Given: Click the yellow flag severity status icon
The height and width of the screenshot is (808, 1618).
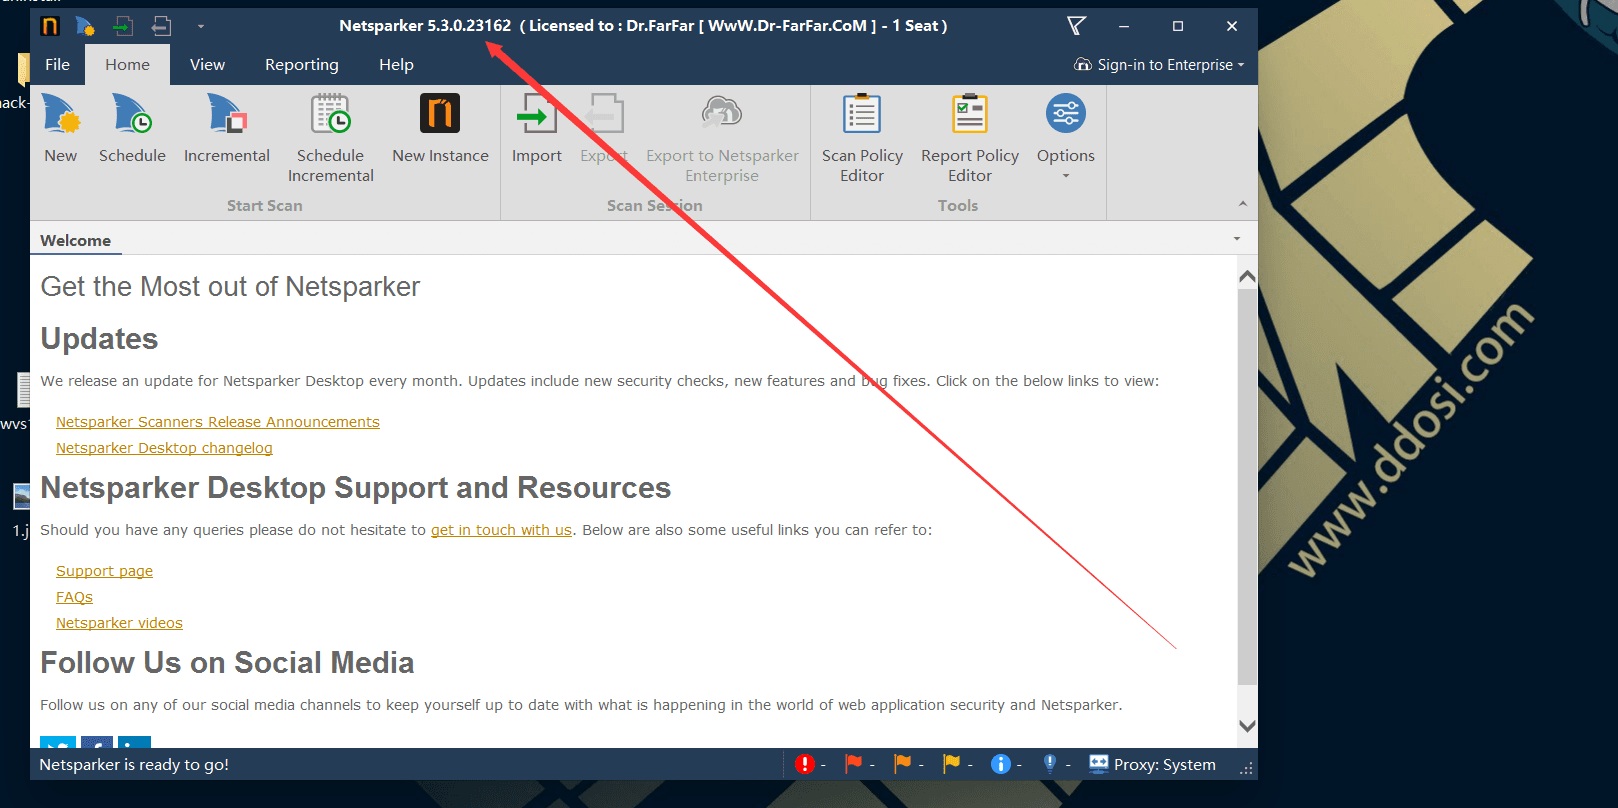Looking at the screenshot, I should click(x=951, y=764).
